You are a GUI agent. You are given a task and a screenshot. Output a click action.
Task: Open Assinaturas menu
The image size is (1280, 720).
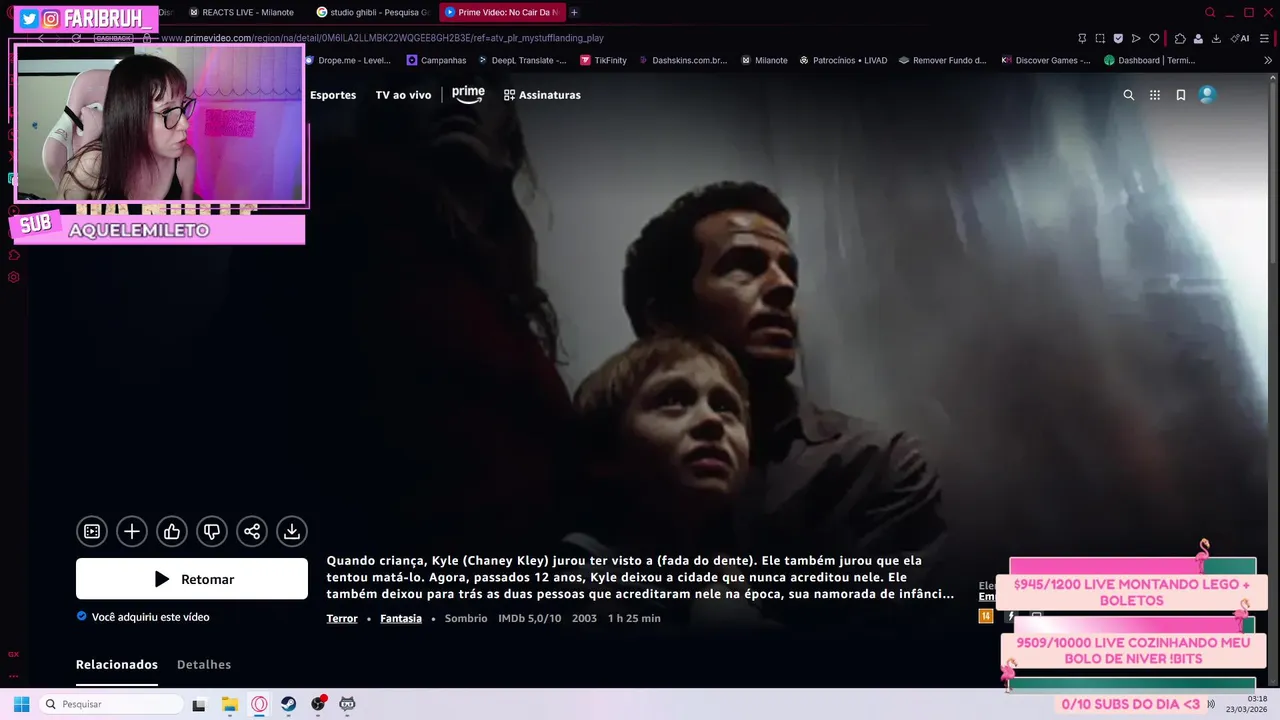(542, 95)
